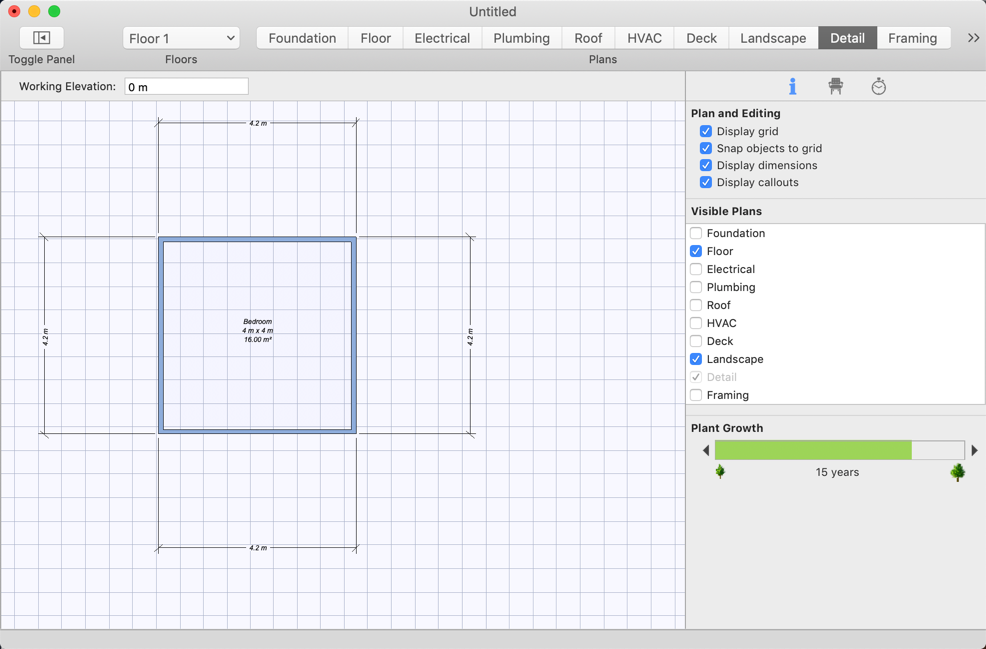Enable Foundation in Visible Plans
The width and height of the screenshot is (986, 649).
(x=696, y=233)
